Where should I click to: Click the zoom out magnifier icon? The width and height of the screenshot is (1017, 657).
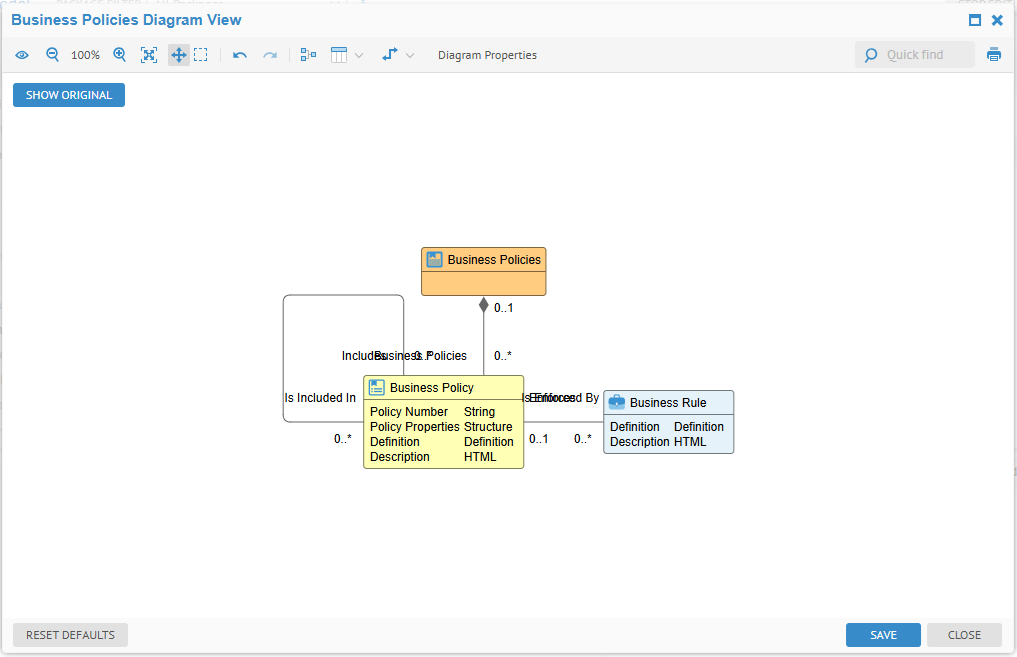coord(53,55)
